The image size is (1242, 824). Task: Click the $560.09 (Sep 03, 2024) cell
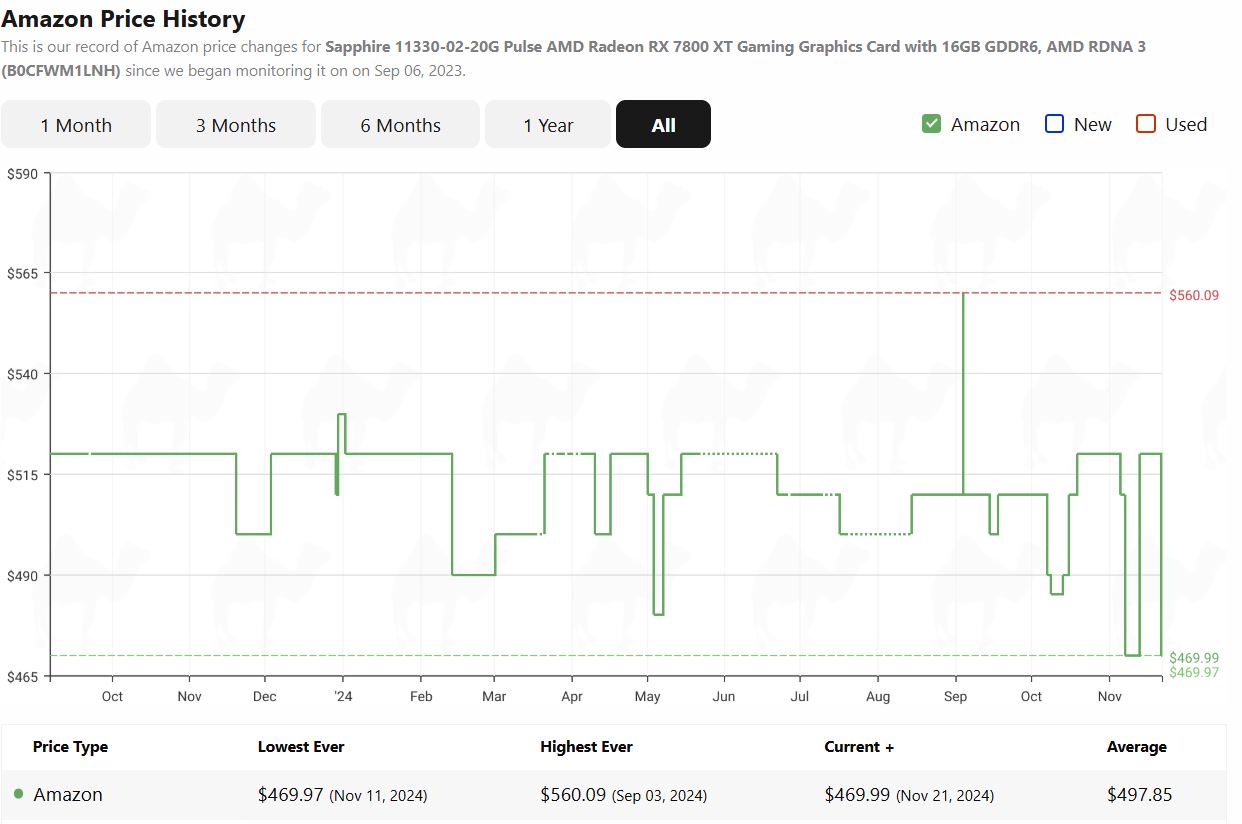tap(623, 795)
